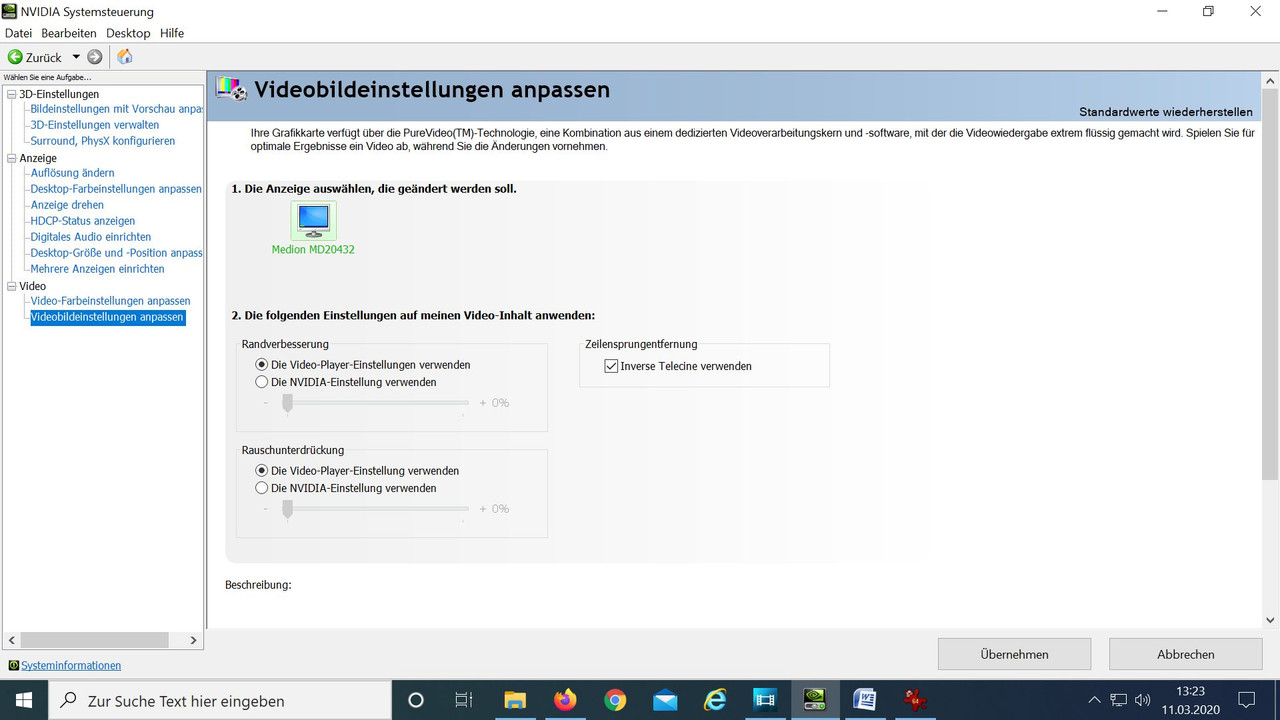
Task: Open the Desktop menu
Action: [128, 33]
